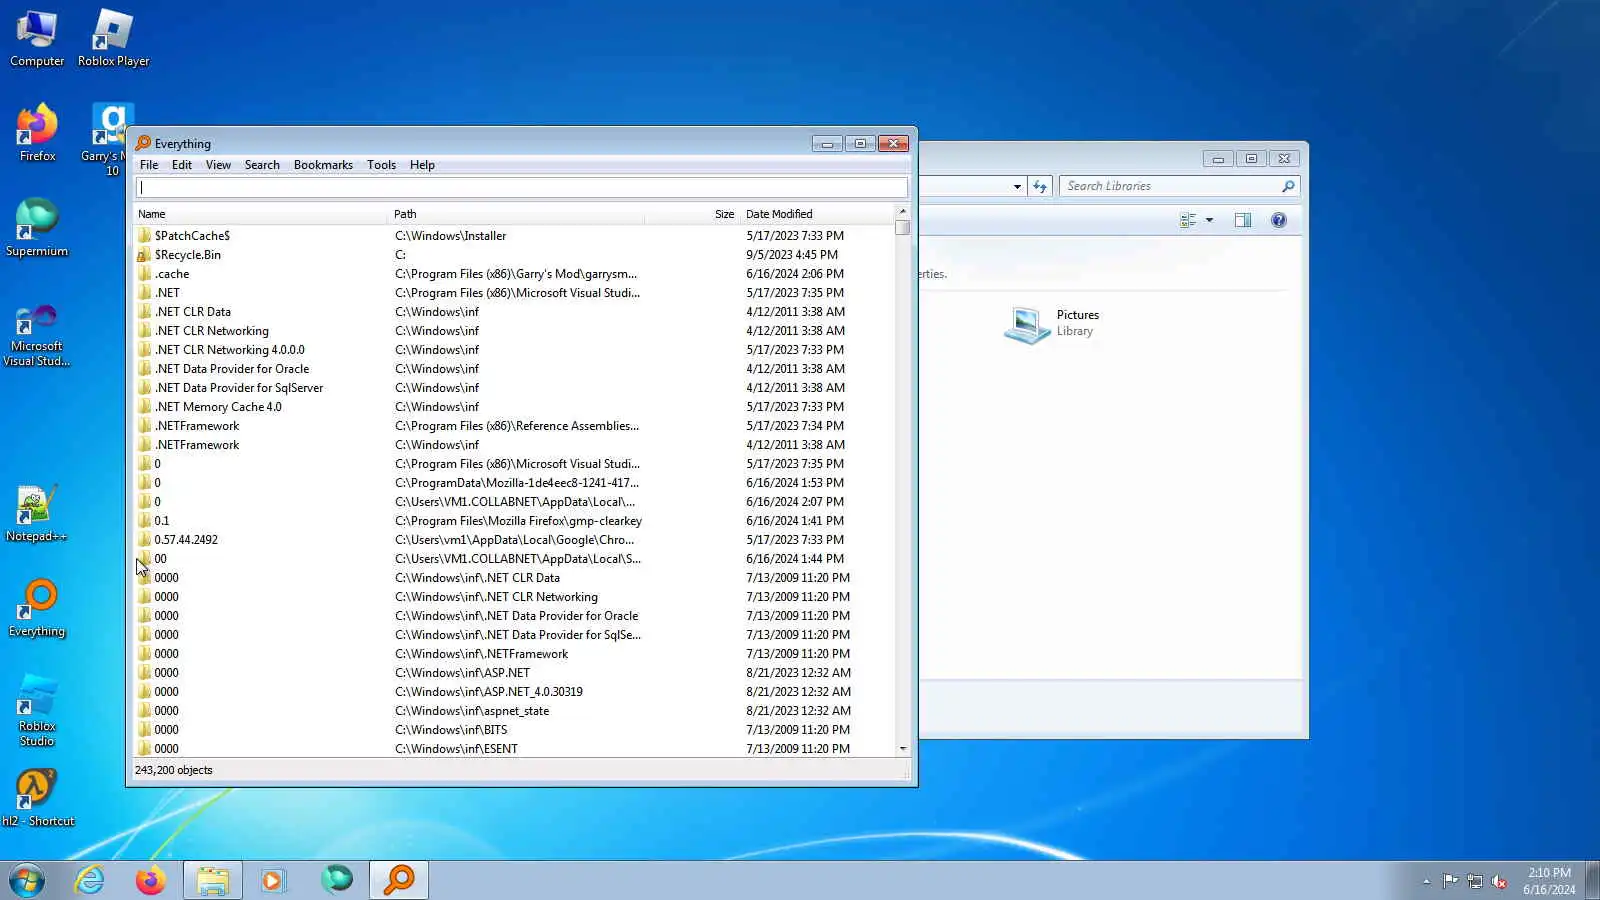The image size is (1600, 900).
Task: Select the 0.57.44.2492 folder result
Action: (186, 540)
